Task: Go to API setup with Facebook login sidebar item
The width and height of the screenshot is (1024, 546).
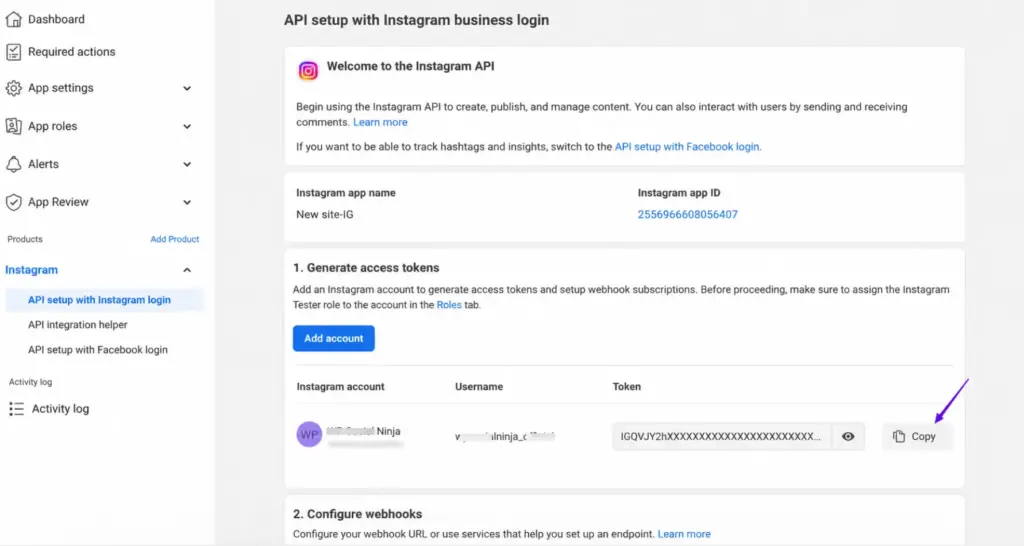Action: (97, 349)
